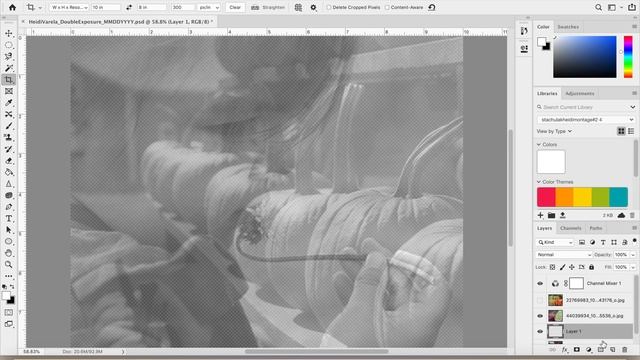Select the Brush tool
The image size is (640, 360).
click(9, 126)
